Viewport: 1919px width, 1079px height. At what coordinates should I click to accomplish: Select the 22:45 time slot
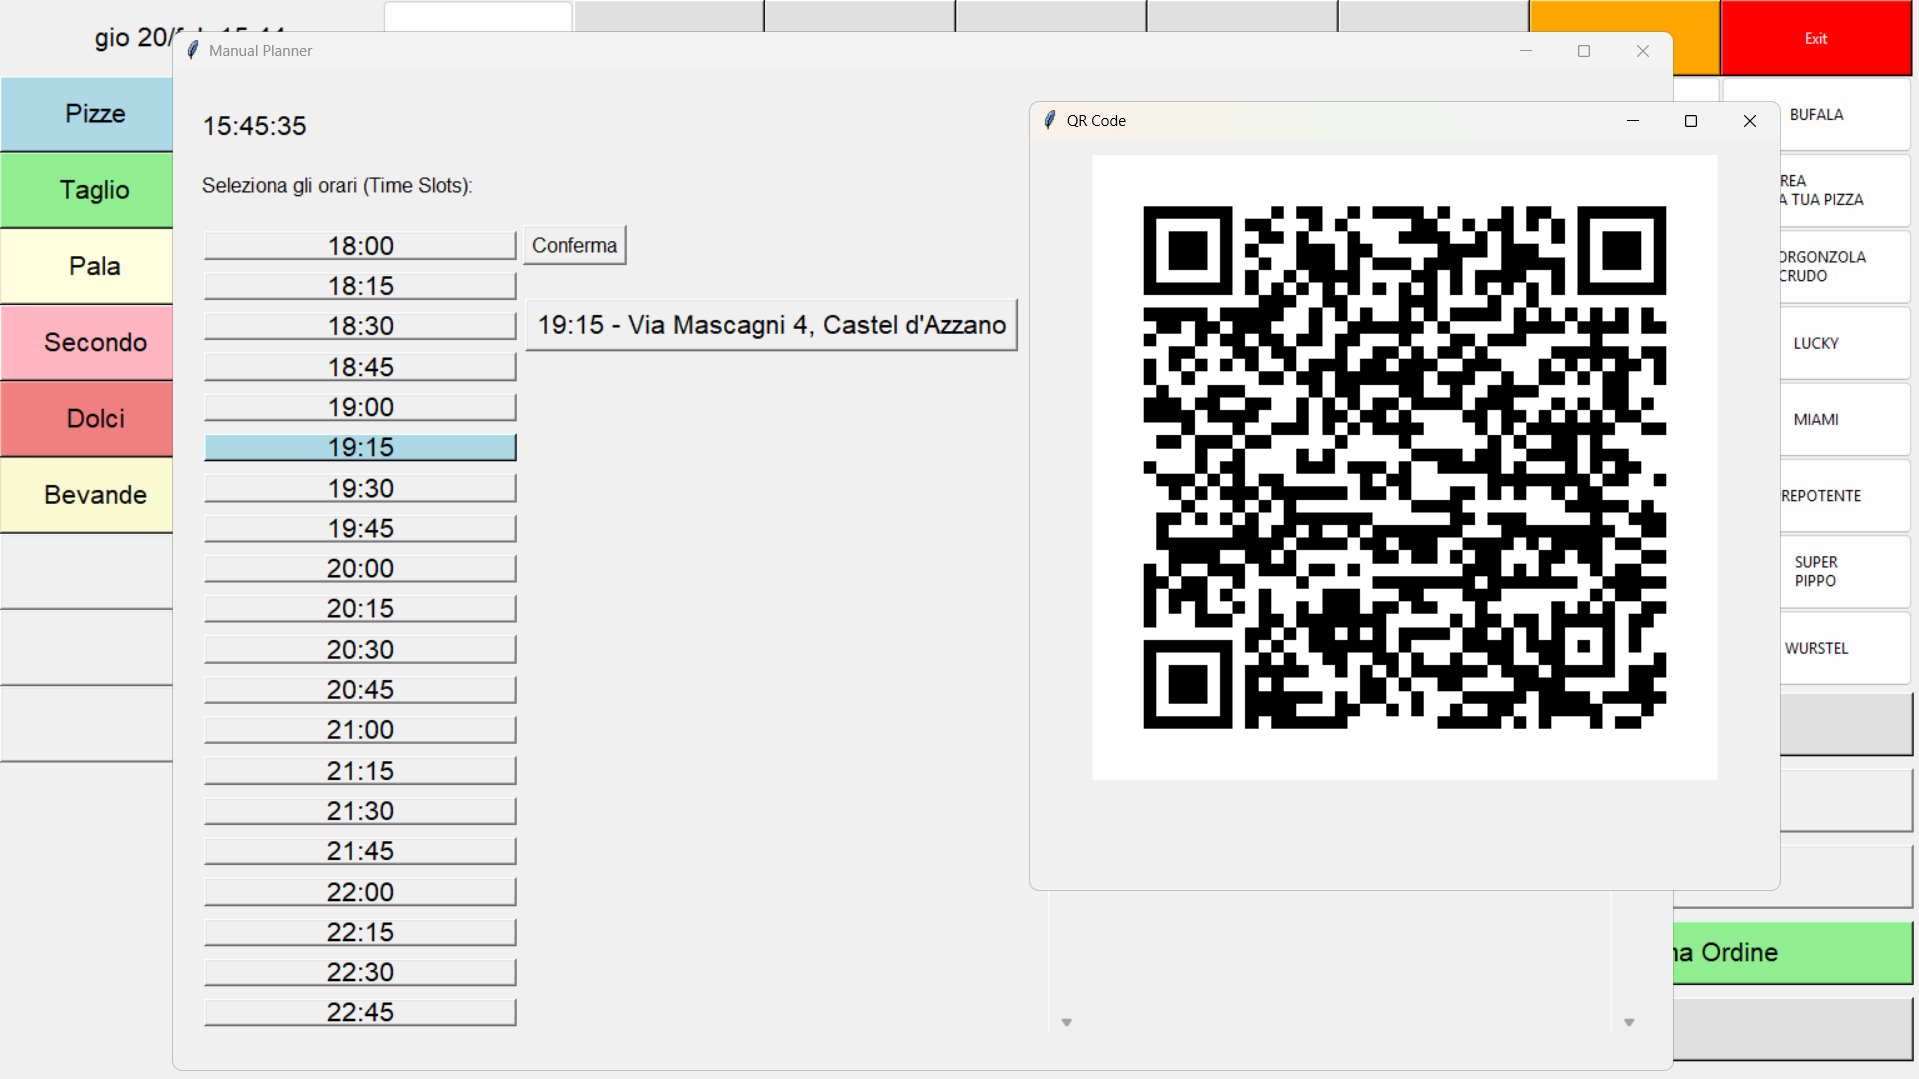click(360, 1012)
